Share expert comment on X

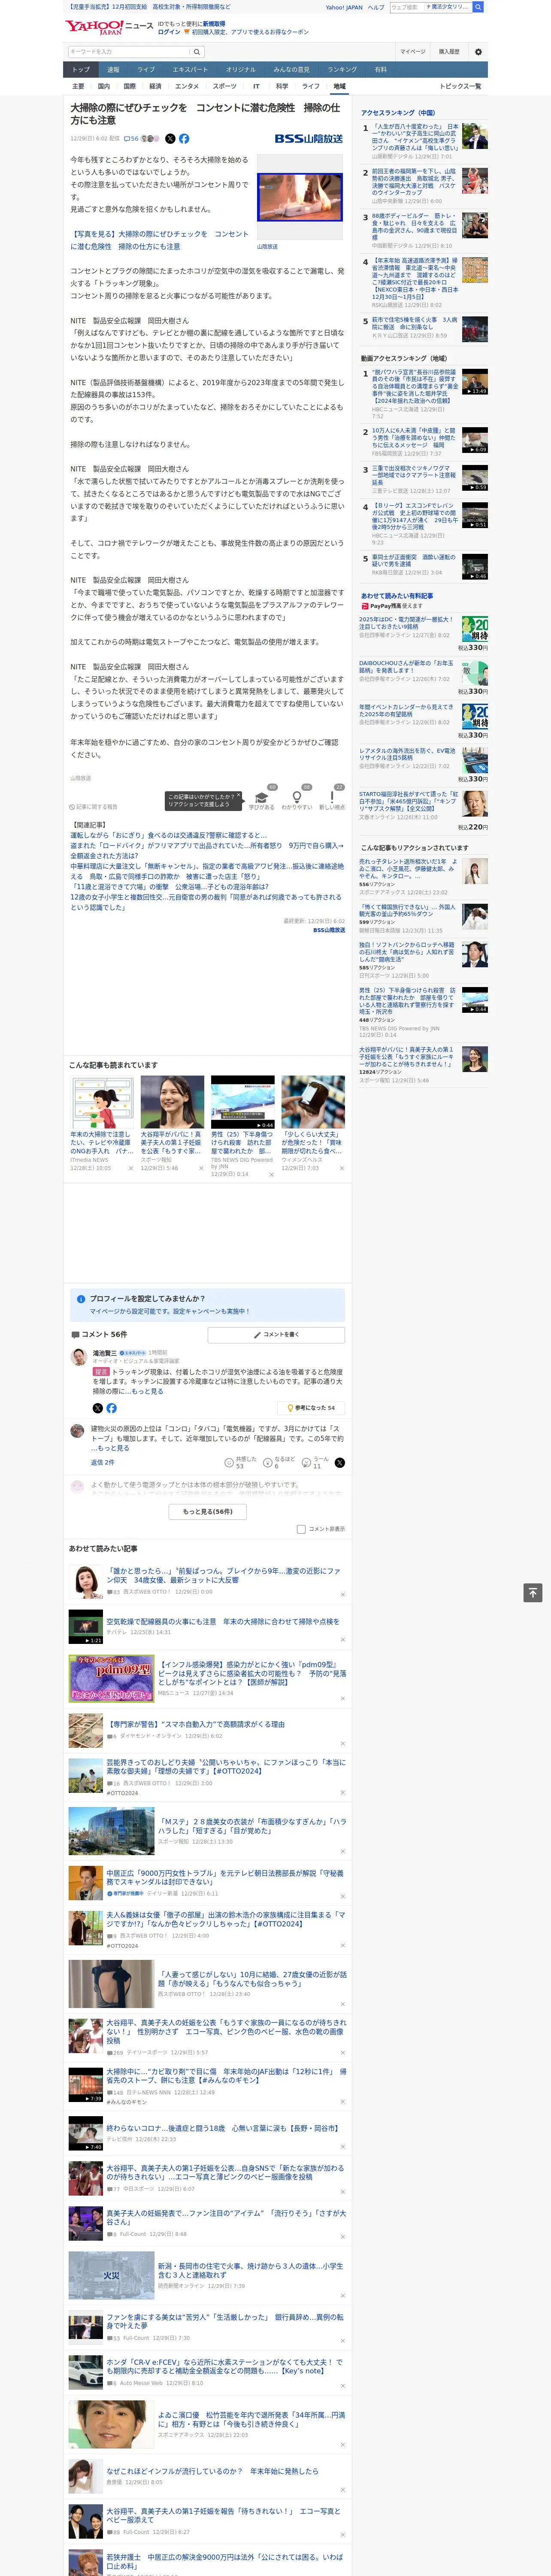pos(98,1408)
